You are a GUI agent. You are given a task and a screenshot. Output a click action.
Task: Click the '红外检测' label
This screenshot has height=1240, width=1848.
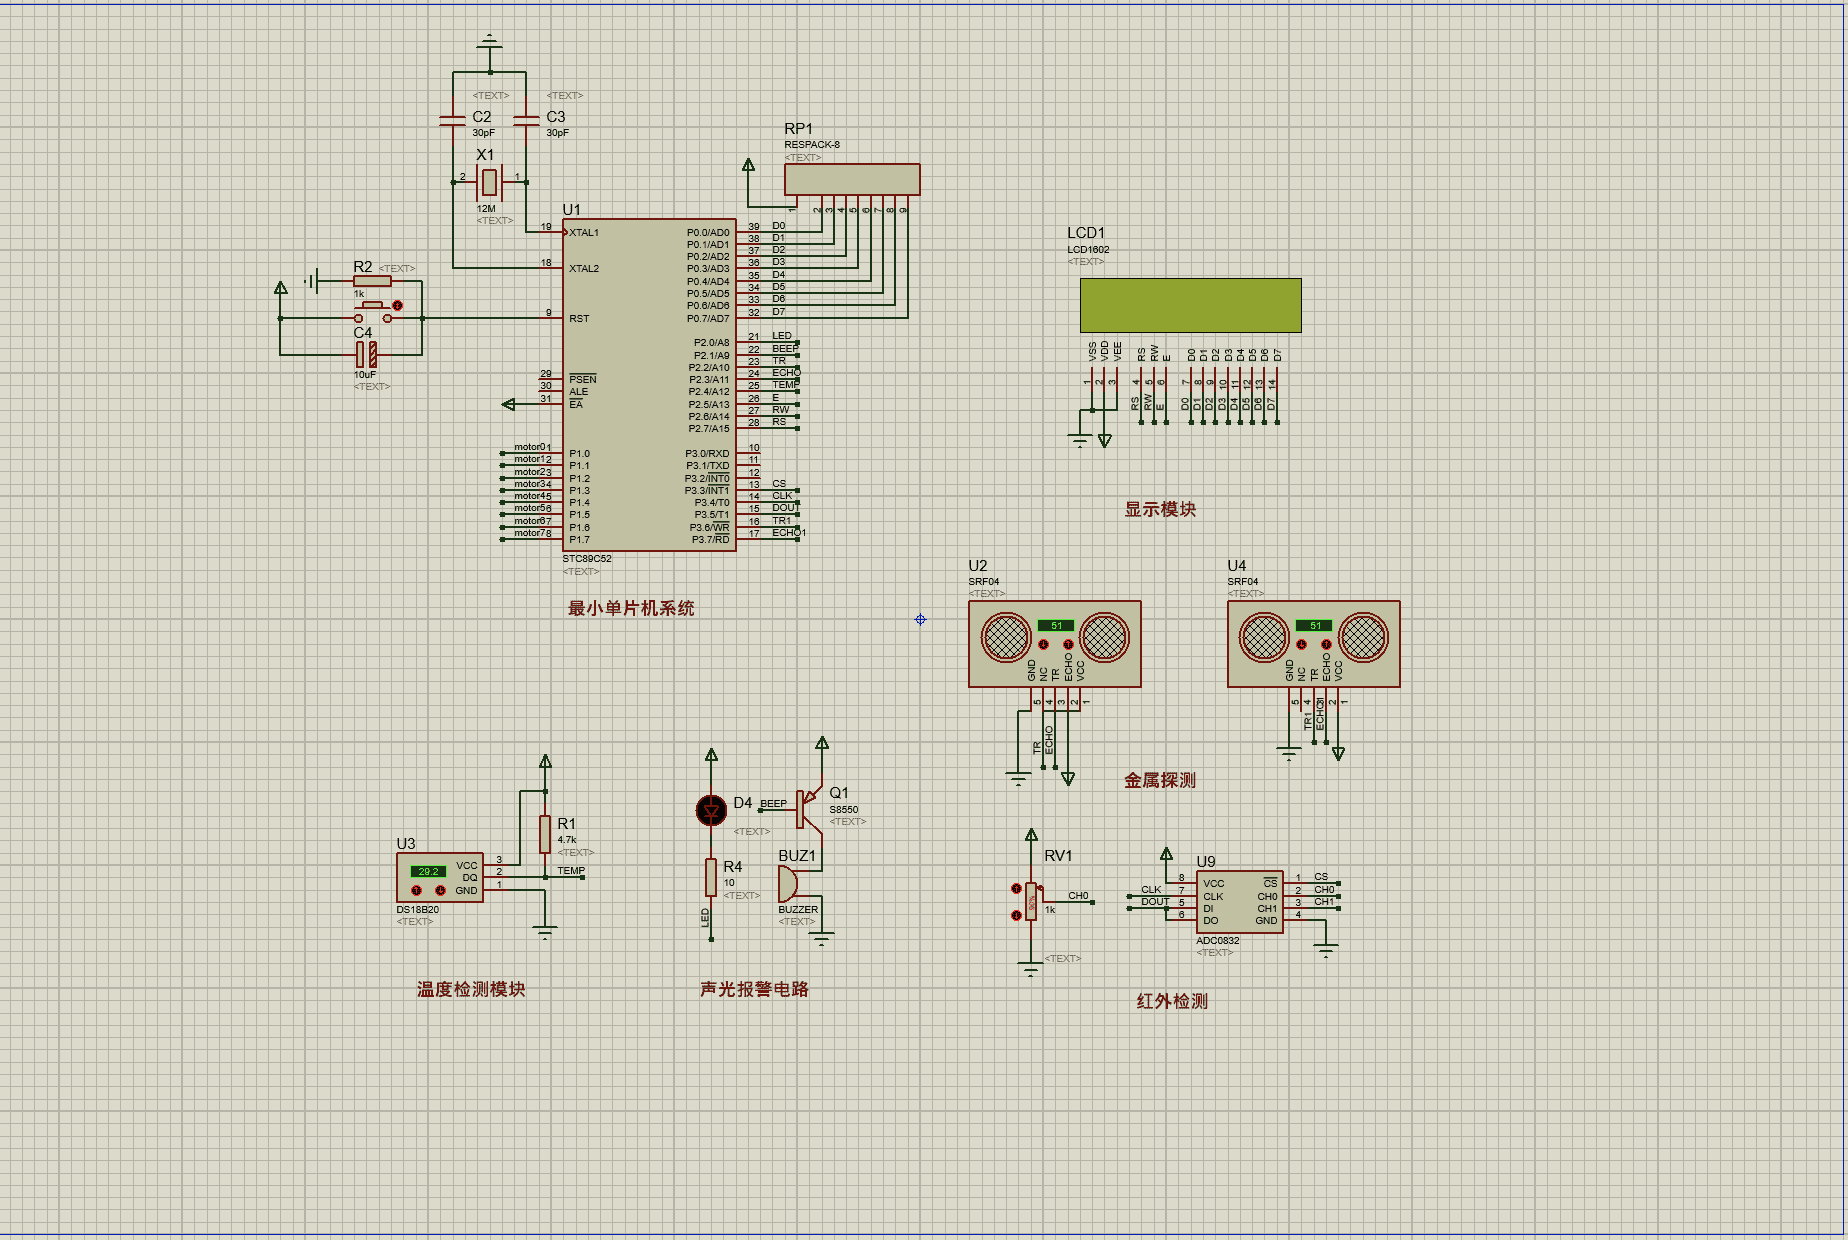click(1172, 1001)
